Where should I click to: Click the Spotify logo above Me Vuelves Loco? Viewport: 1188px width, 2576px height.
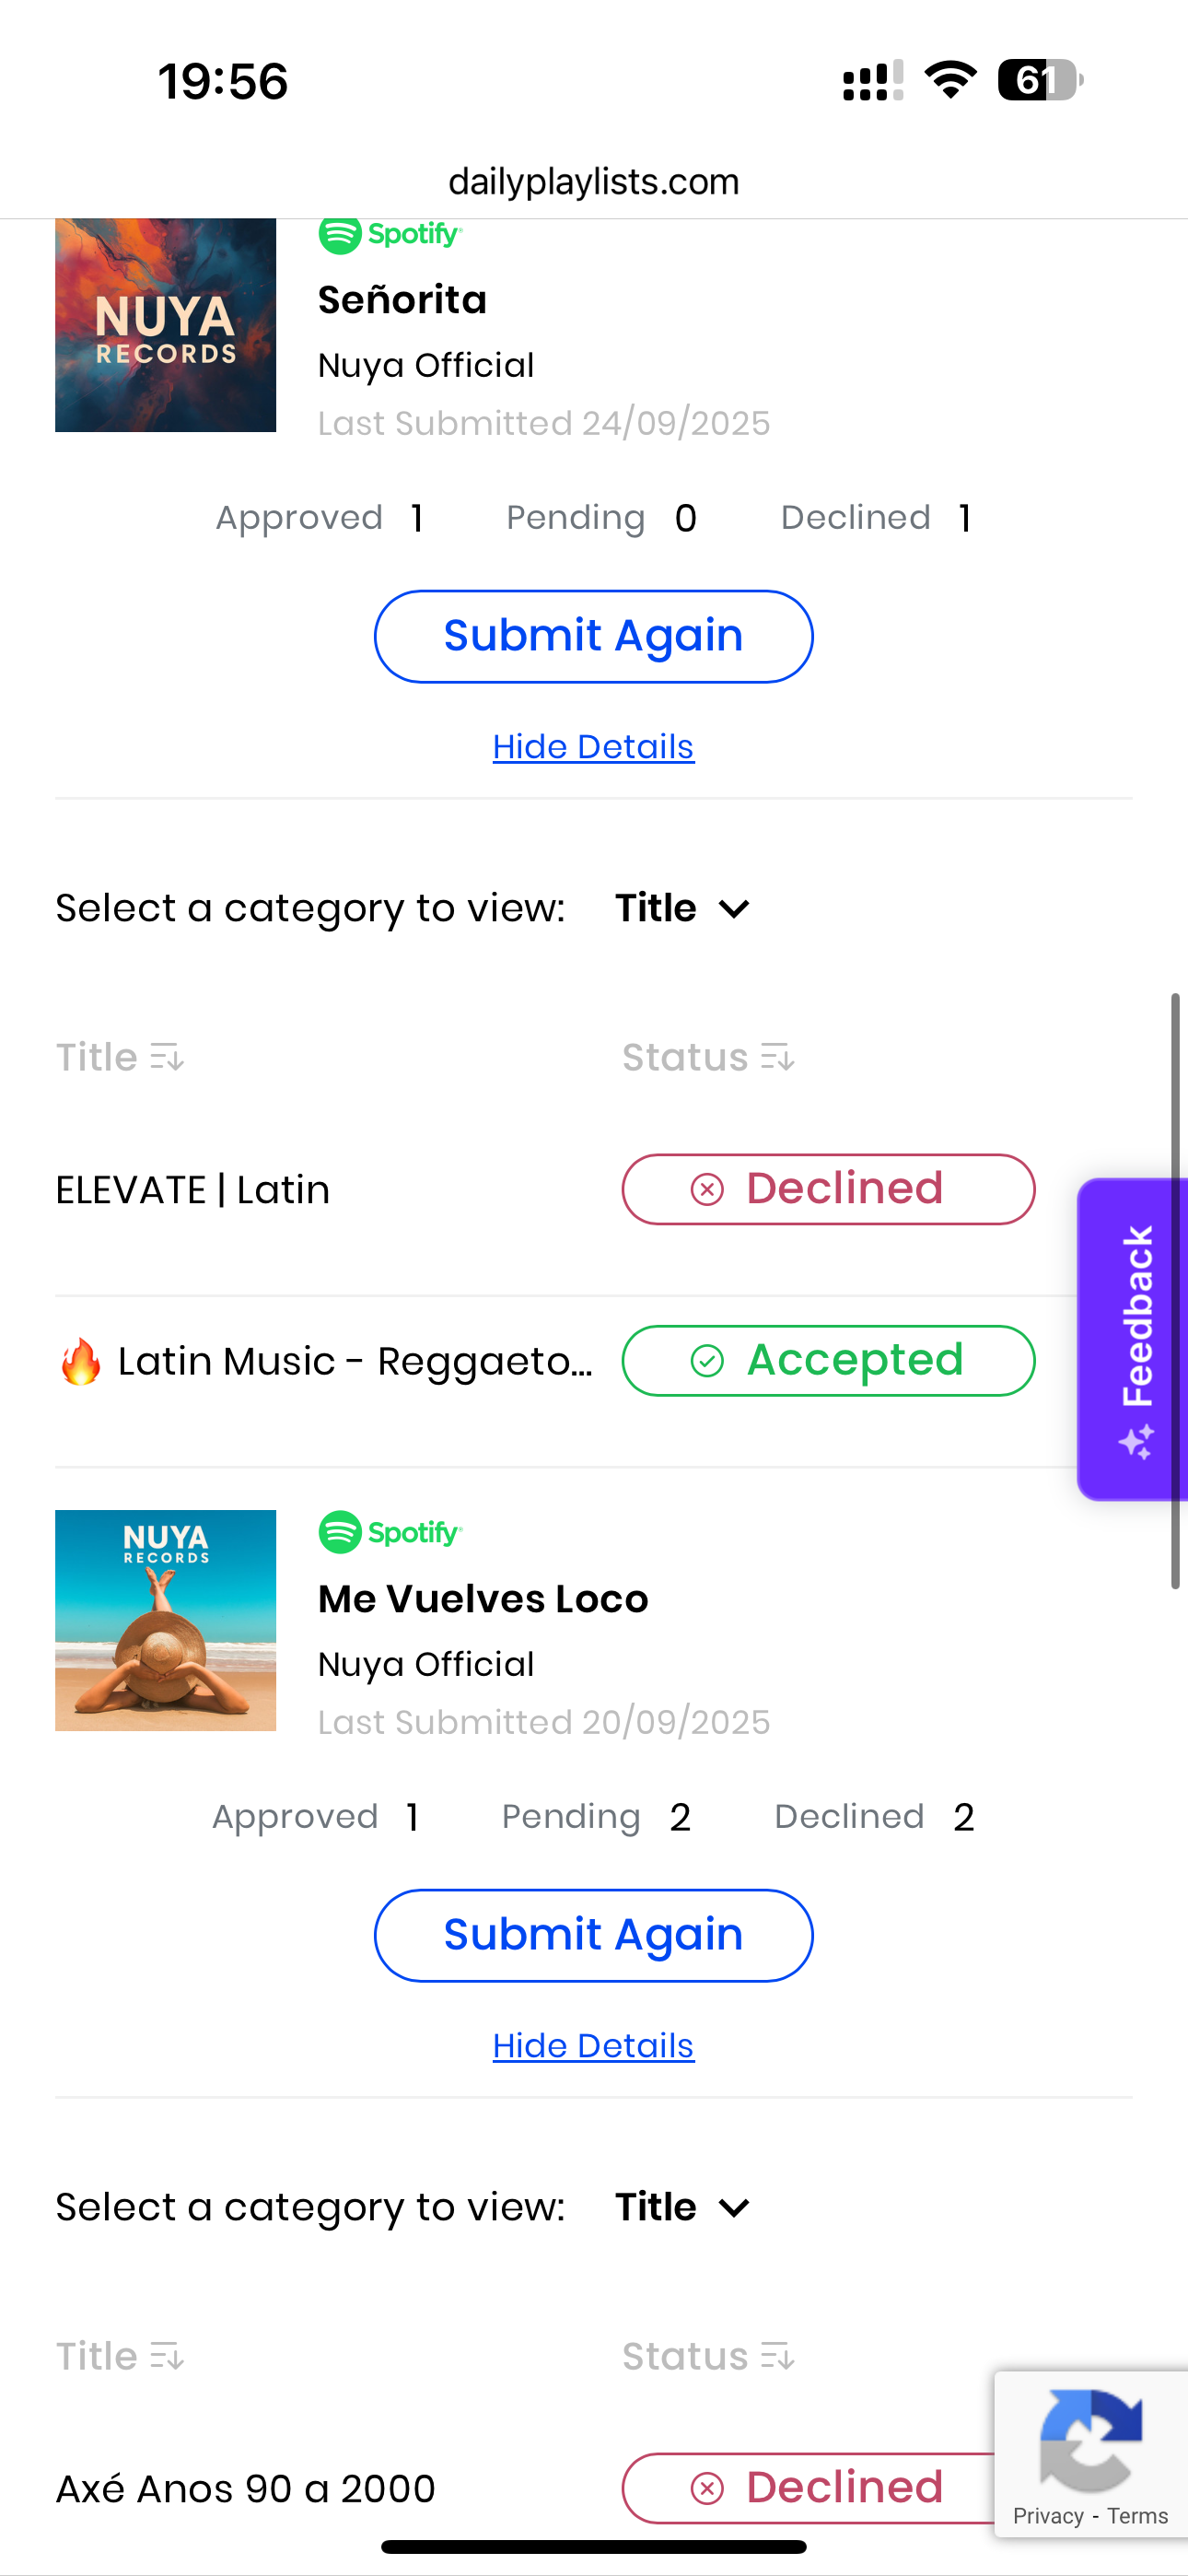pos(390,1532)
